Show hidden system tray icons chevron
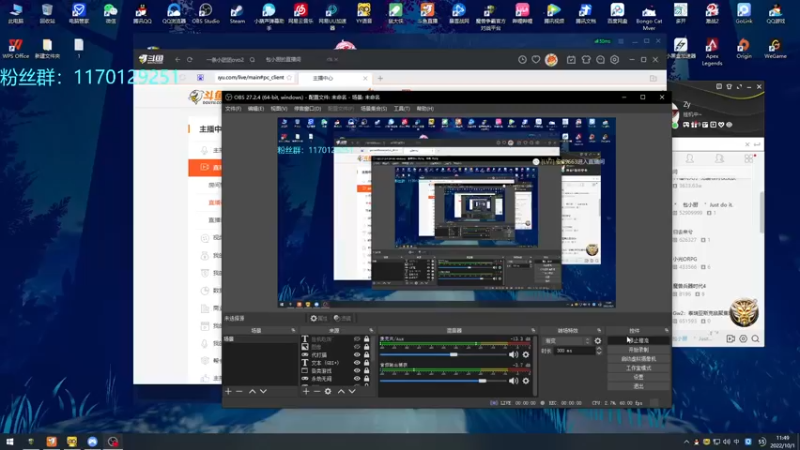The width and height of the screenshot is (800, 450). pyautogui.click(x=686, y=442)
